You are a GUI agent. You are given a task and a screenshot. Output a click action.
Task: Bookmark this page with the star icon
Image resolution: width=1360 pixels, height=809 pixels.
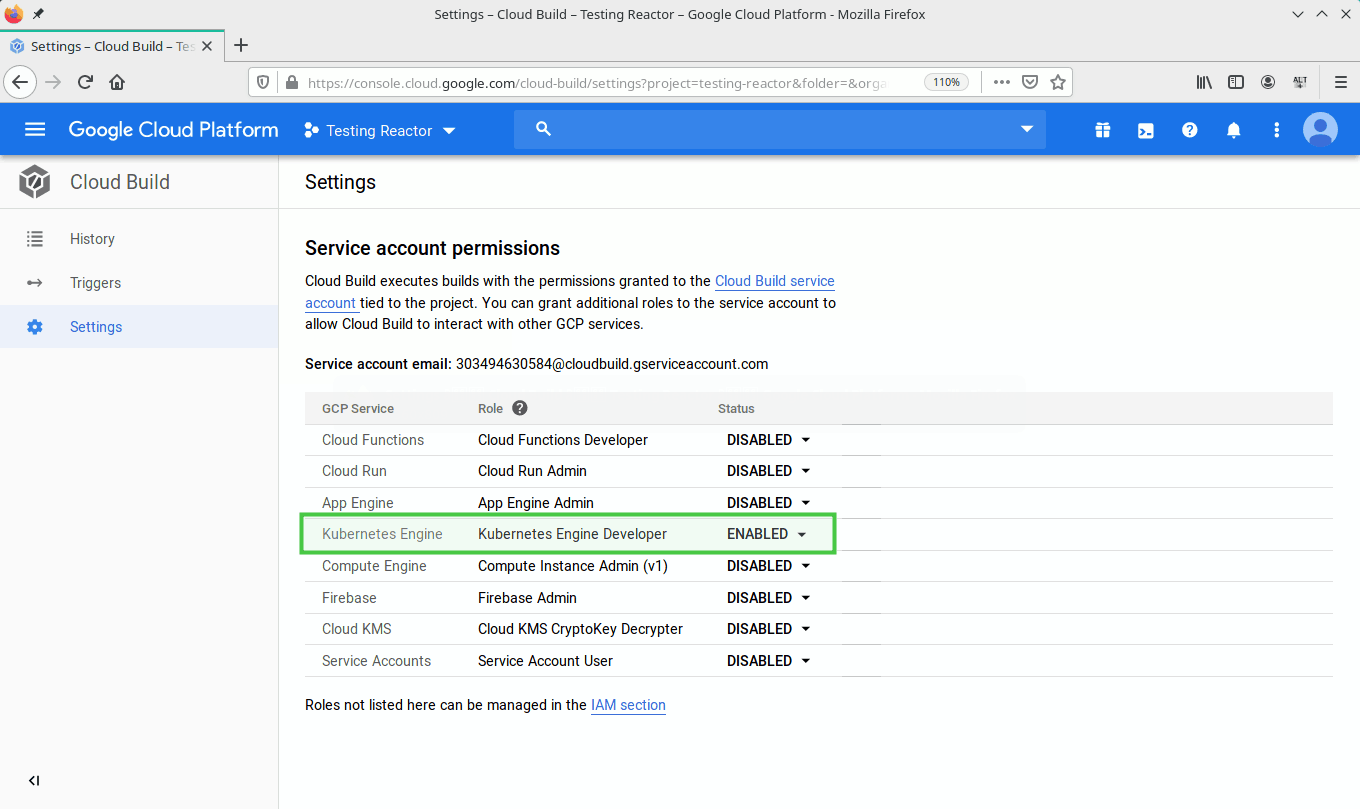1057,82
